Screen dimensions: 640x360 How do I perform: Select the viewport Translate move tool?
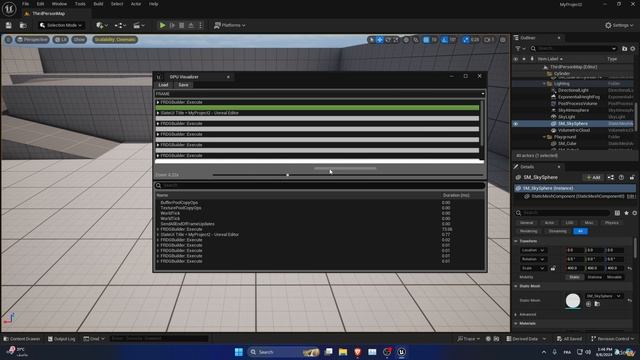pos(380,40)
